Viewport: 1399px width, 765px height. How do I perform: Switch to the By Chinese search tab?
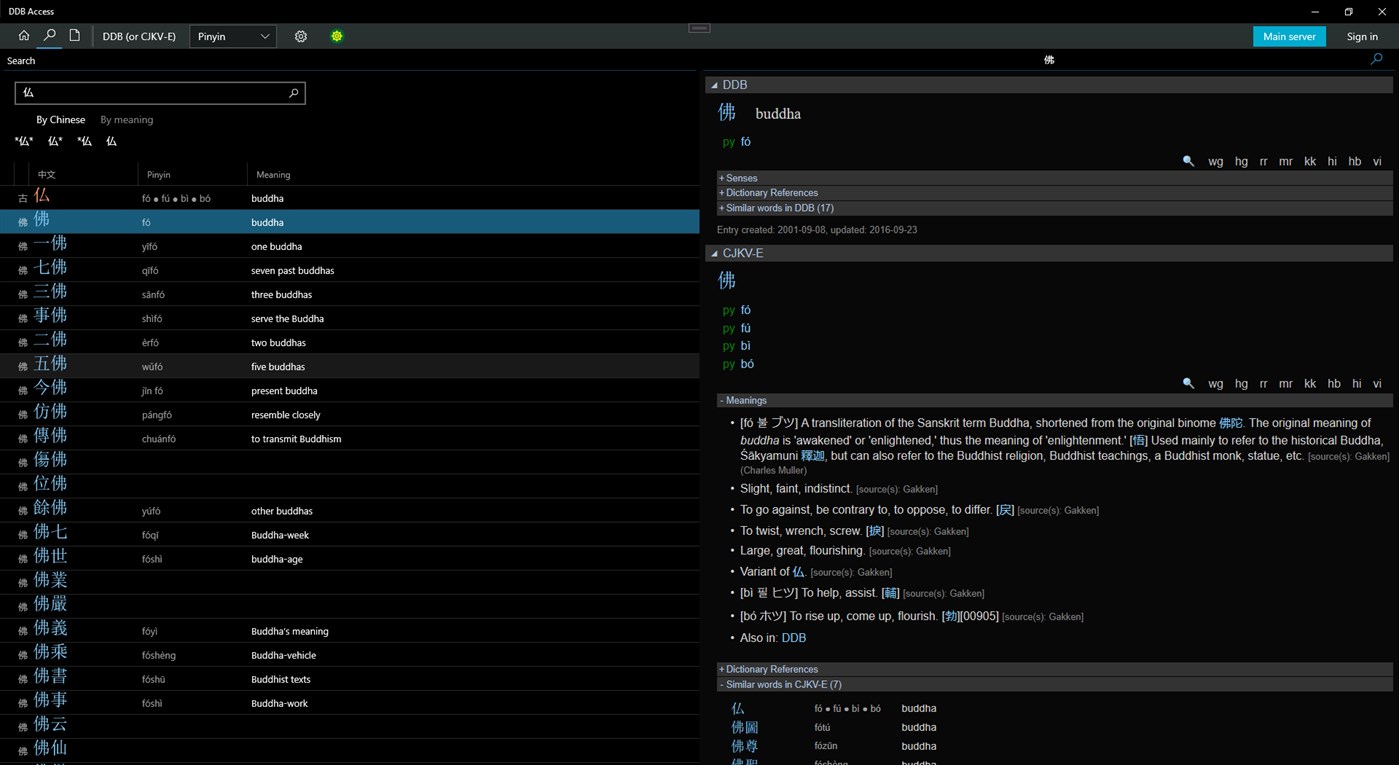tap(60, 119)
